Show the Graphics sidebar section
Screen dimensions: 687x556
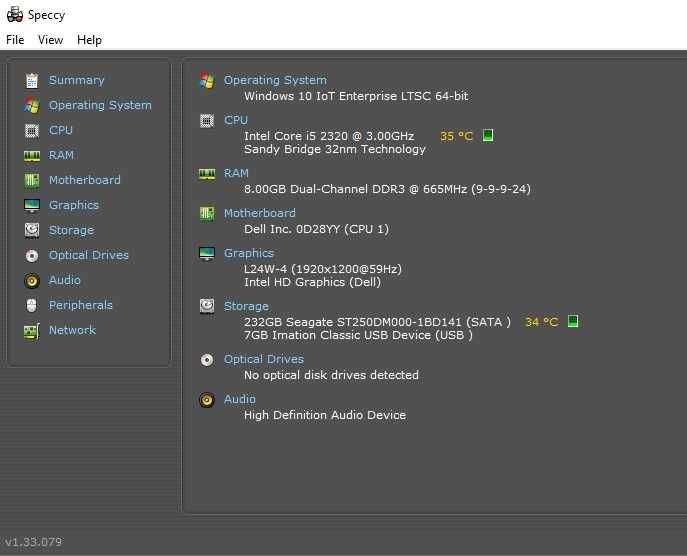(74, 205)
